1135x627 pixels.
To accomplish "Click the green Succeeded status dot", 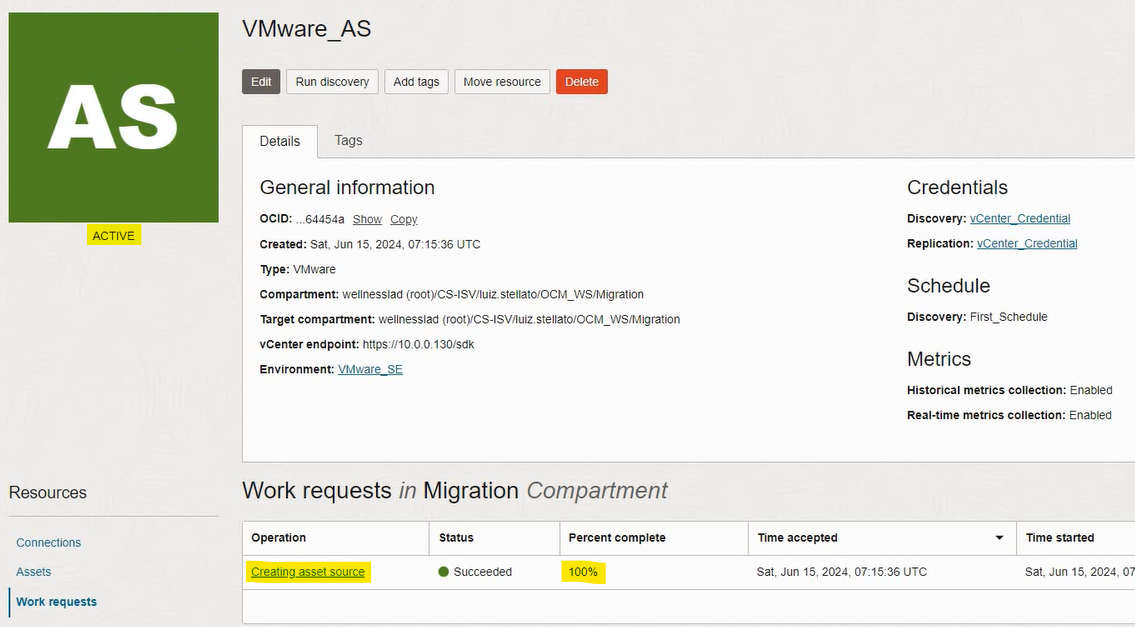I will point(444,572).
